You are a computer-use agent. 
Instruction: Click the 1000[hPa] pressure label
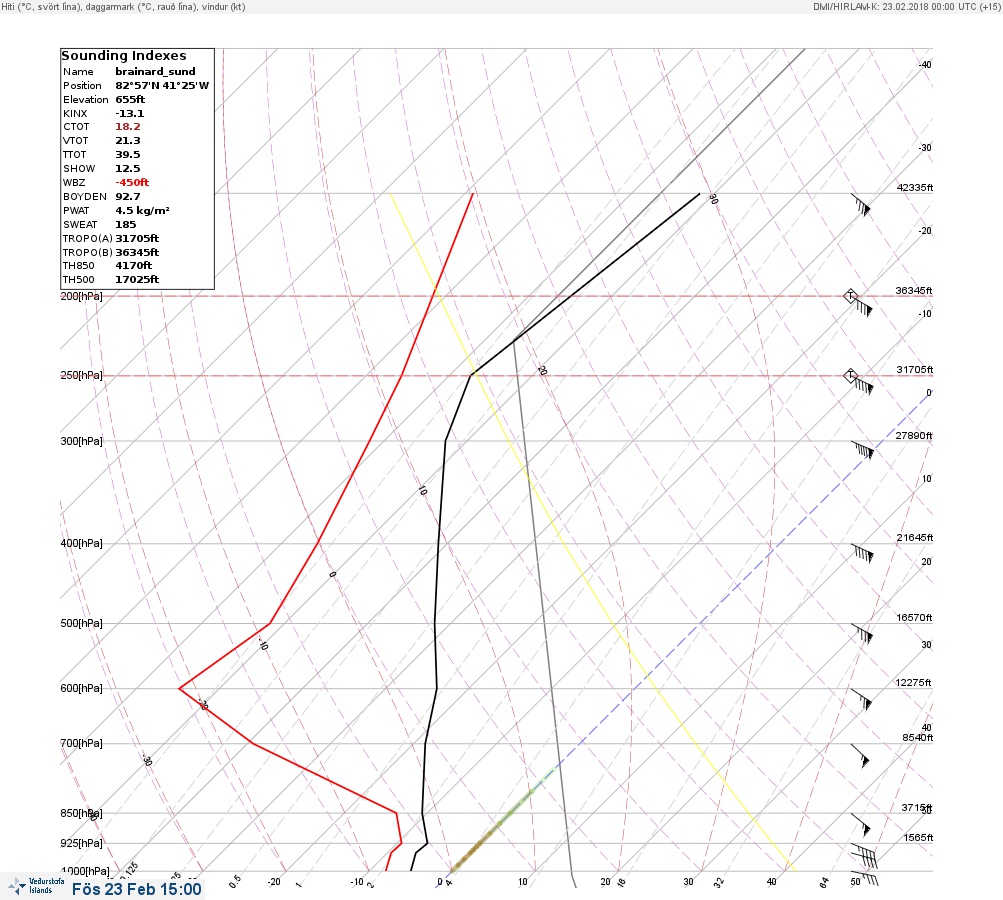click(x=85, y=871)
